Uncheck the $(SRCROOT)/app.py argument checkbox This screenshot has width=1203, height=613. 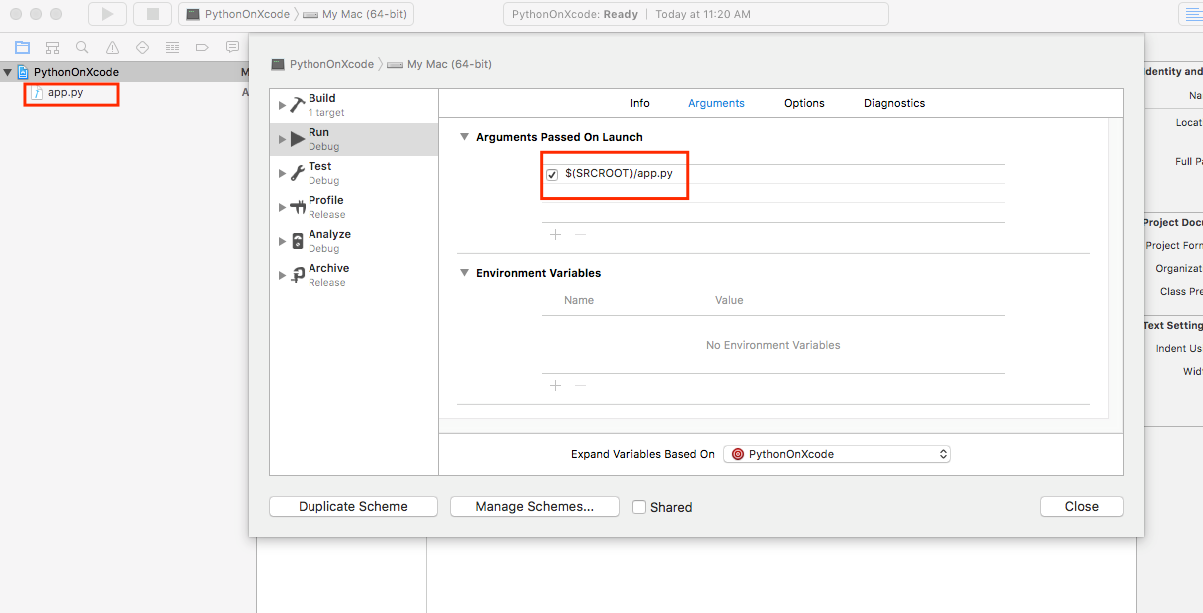pos(552,174)
